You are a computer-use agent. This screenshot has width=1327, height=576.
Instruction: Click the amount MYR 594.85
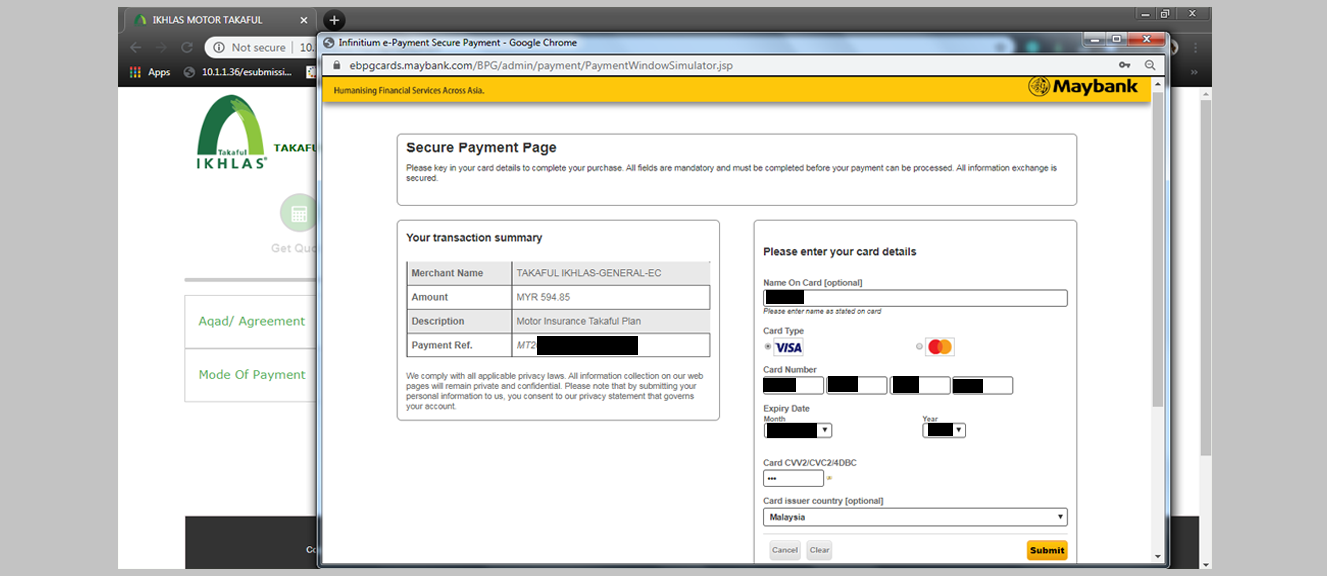point(545,297)
